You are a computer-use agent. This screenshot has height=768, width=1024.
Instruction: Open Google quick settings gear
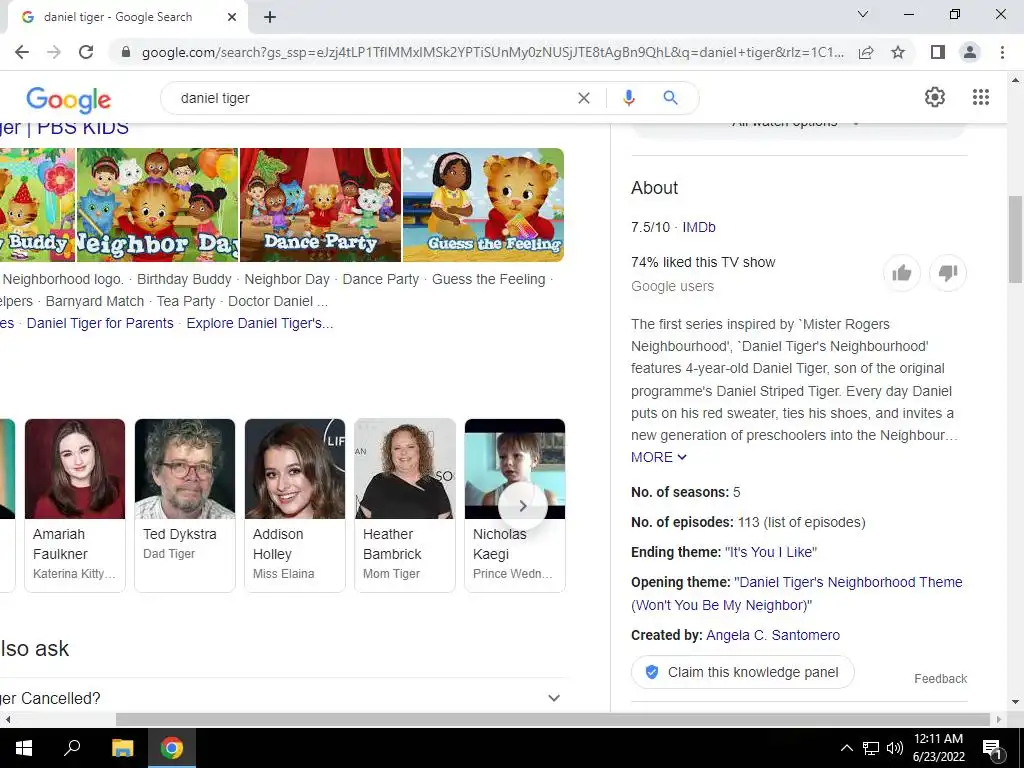click(x=935, y=97)
